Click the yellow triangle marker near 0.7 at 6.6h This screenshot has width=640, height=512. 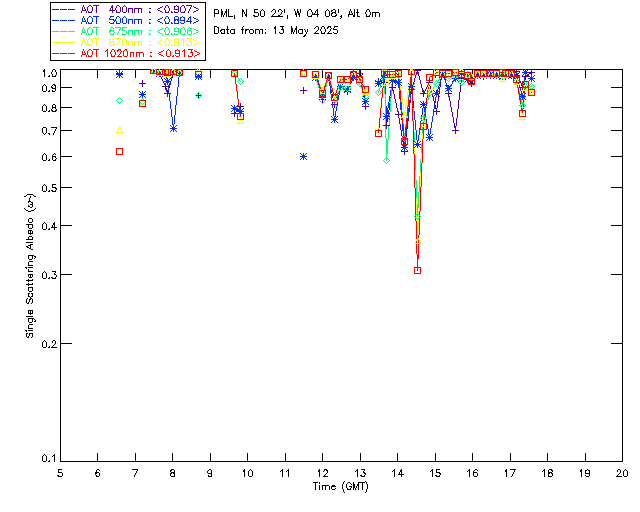click(x=120, y=130)
